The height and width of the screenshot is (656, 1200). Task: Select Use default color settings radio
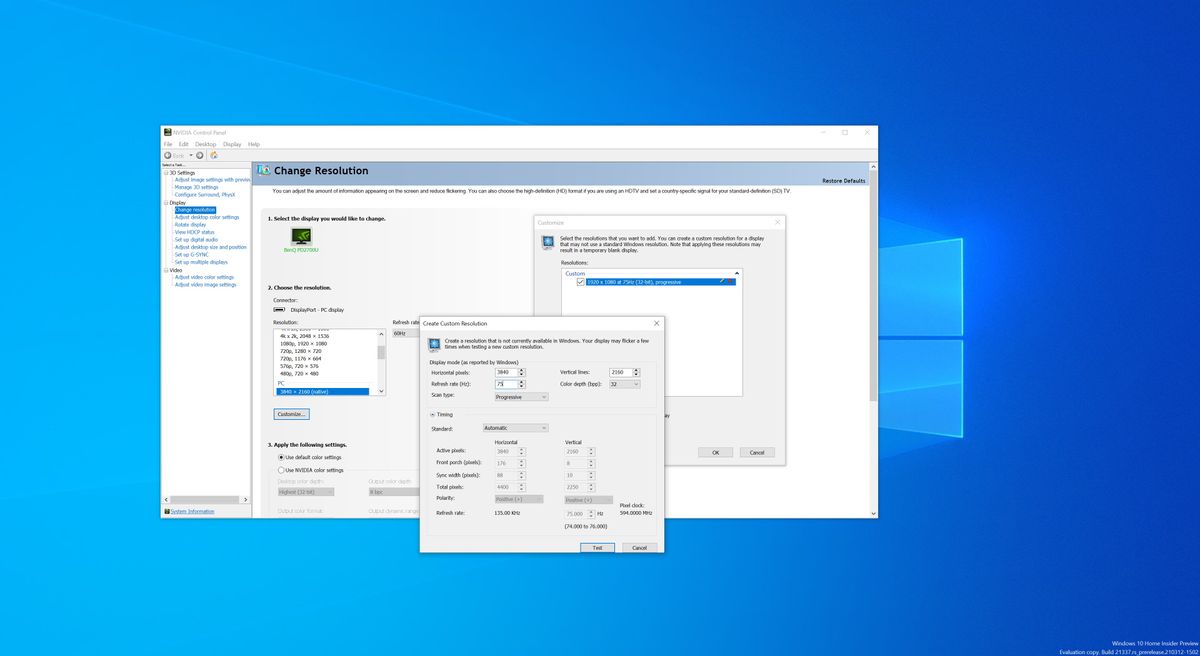[x=281, y=457]
